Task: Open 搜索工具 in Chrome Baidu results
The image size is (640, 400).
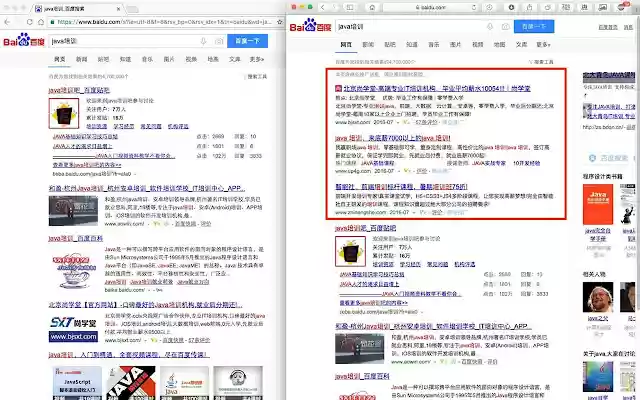Action: pyautogui.click(x=256, y=76)
